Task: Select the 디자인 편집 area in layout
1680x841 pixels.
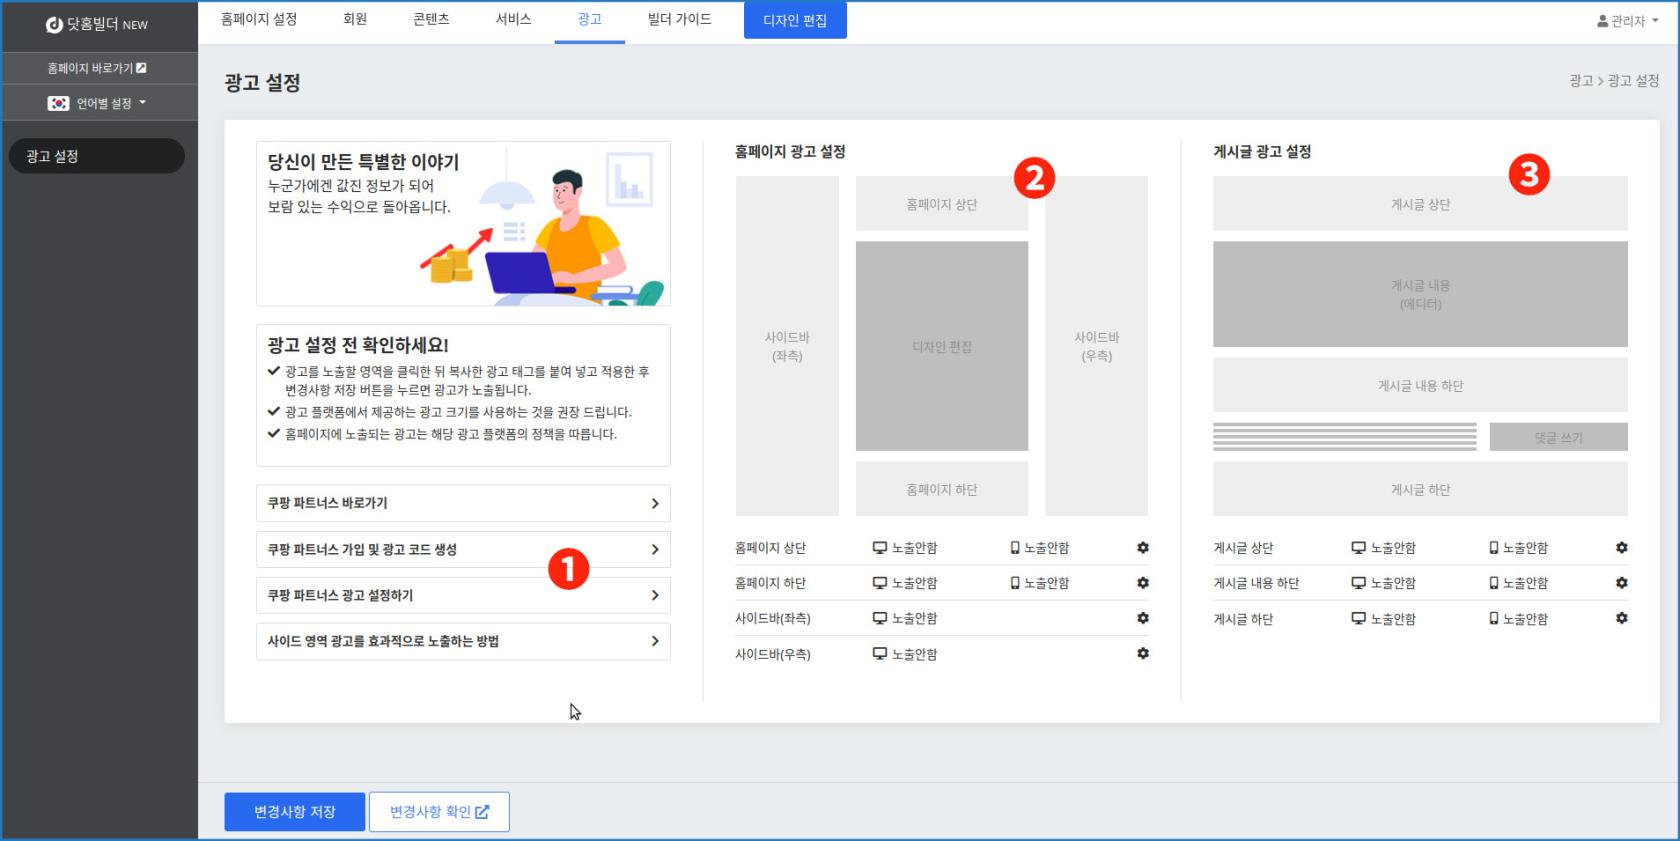Action: point(941,346)
